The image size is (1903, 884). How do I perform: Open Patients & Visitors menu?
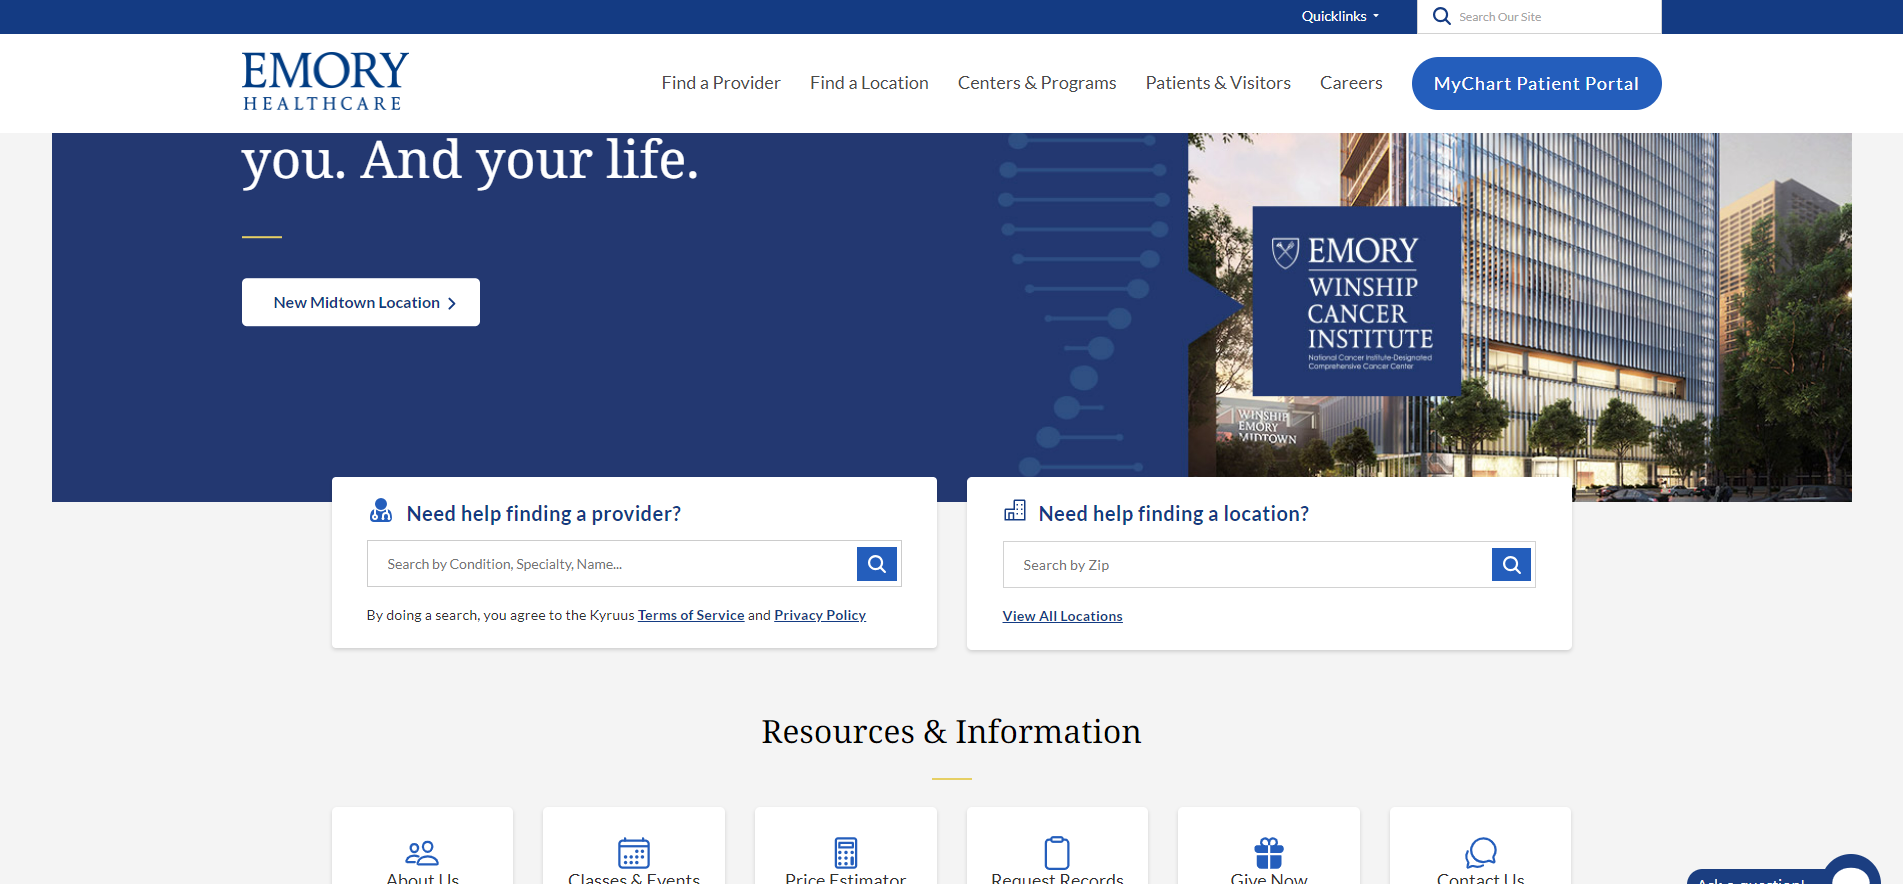1217,83
